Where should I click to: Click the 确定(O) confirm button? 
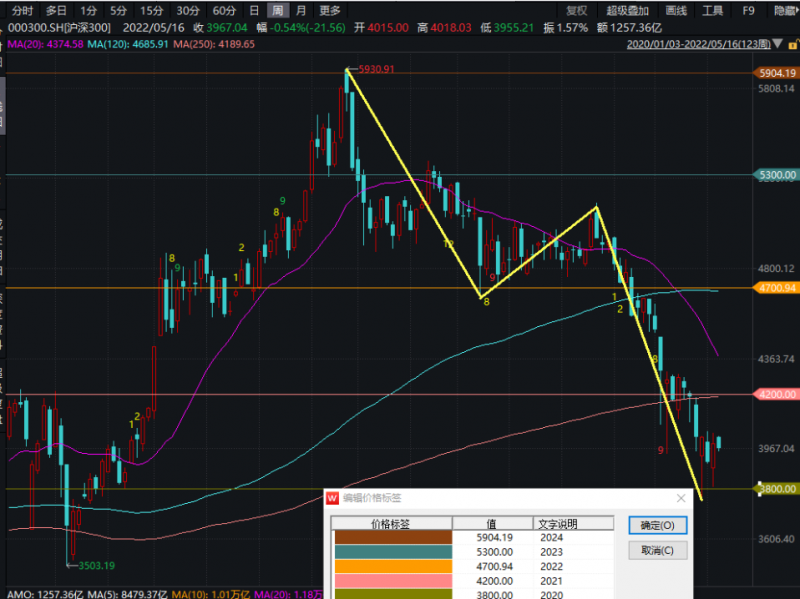tap(657, 525)
